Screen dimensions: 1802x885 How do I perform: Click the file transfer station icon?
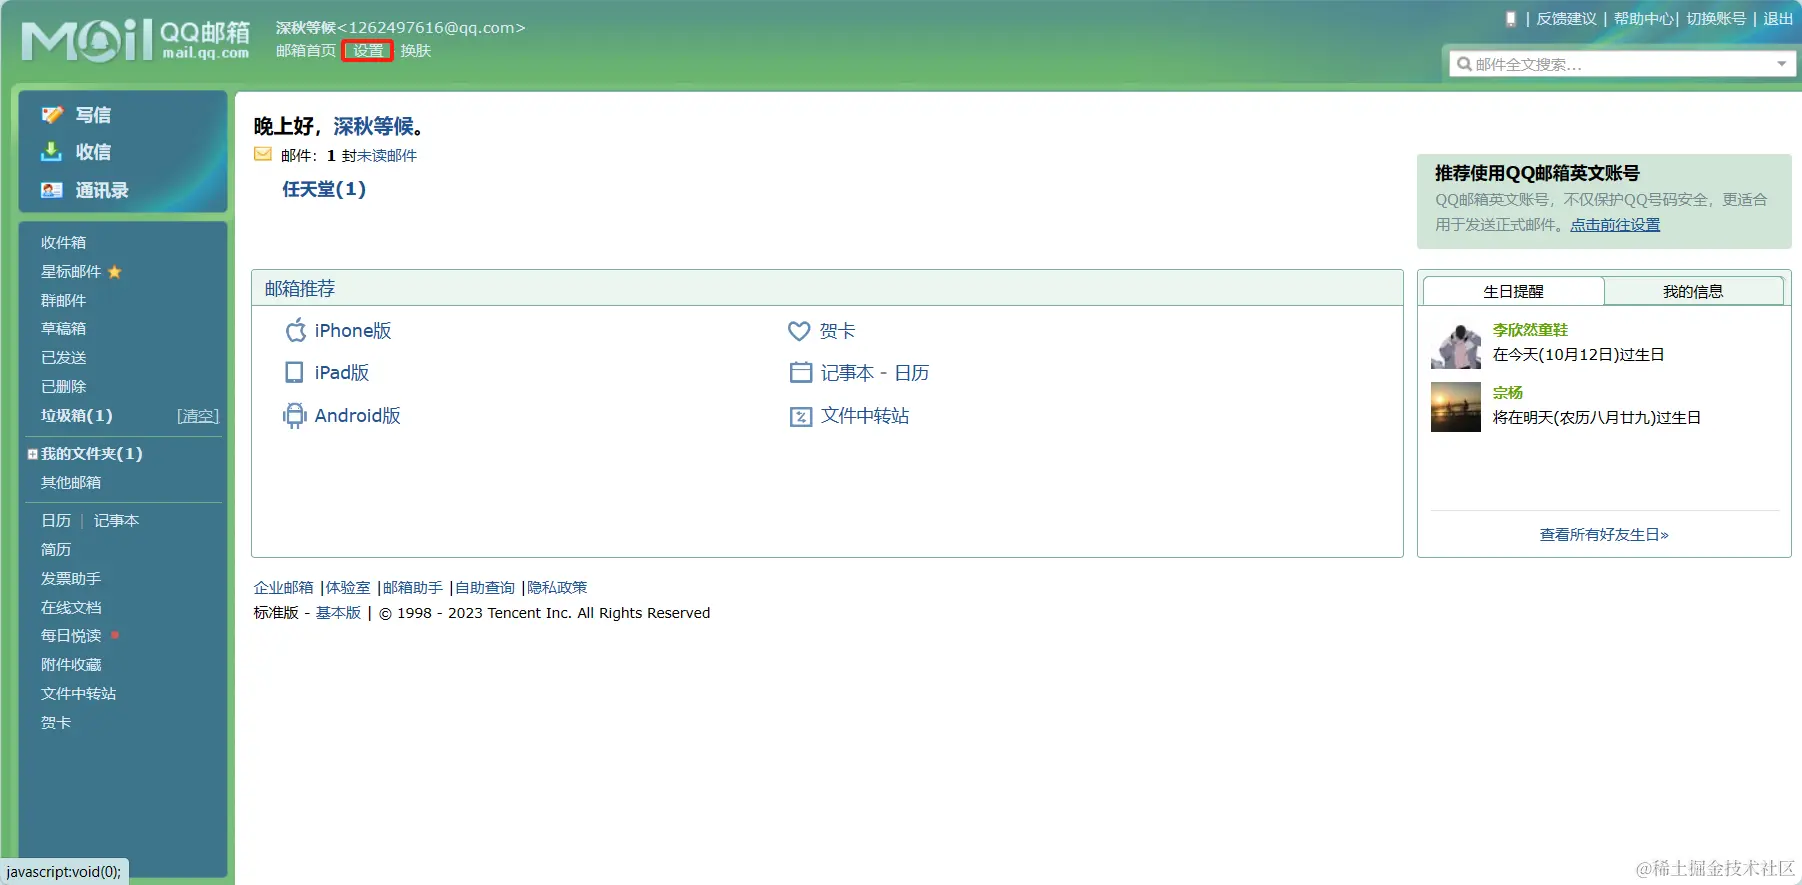click(801, 416)
